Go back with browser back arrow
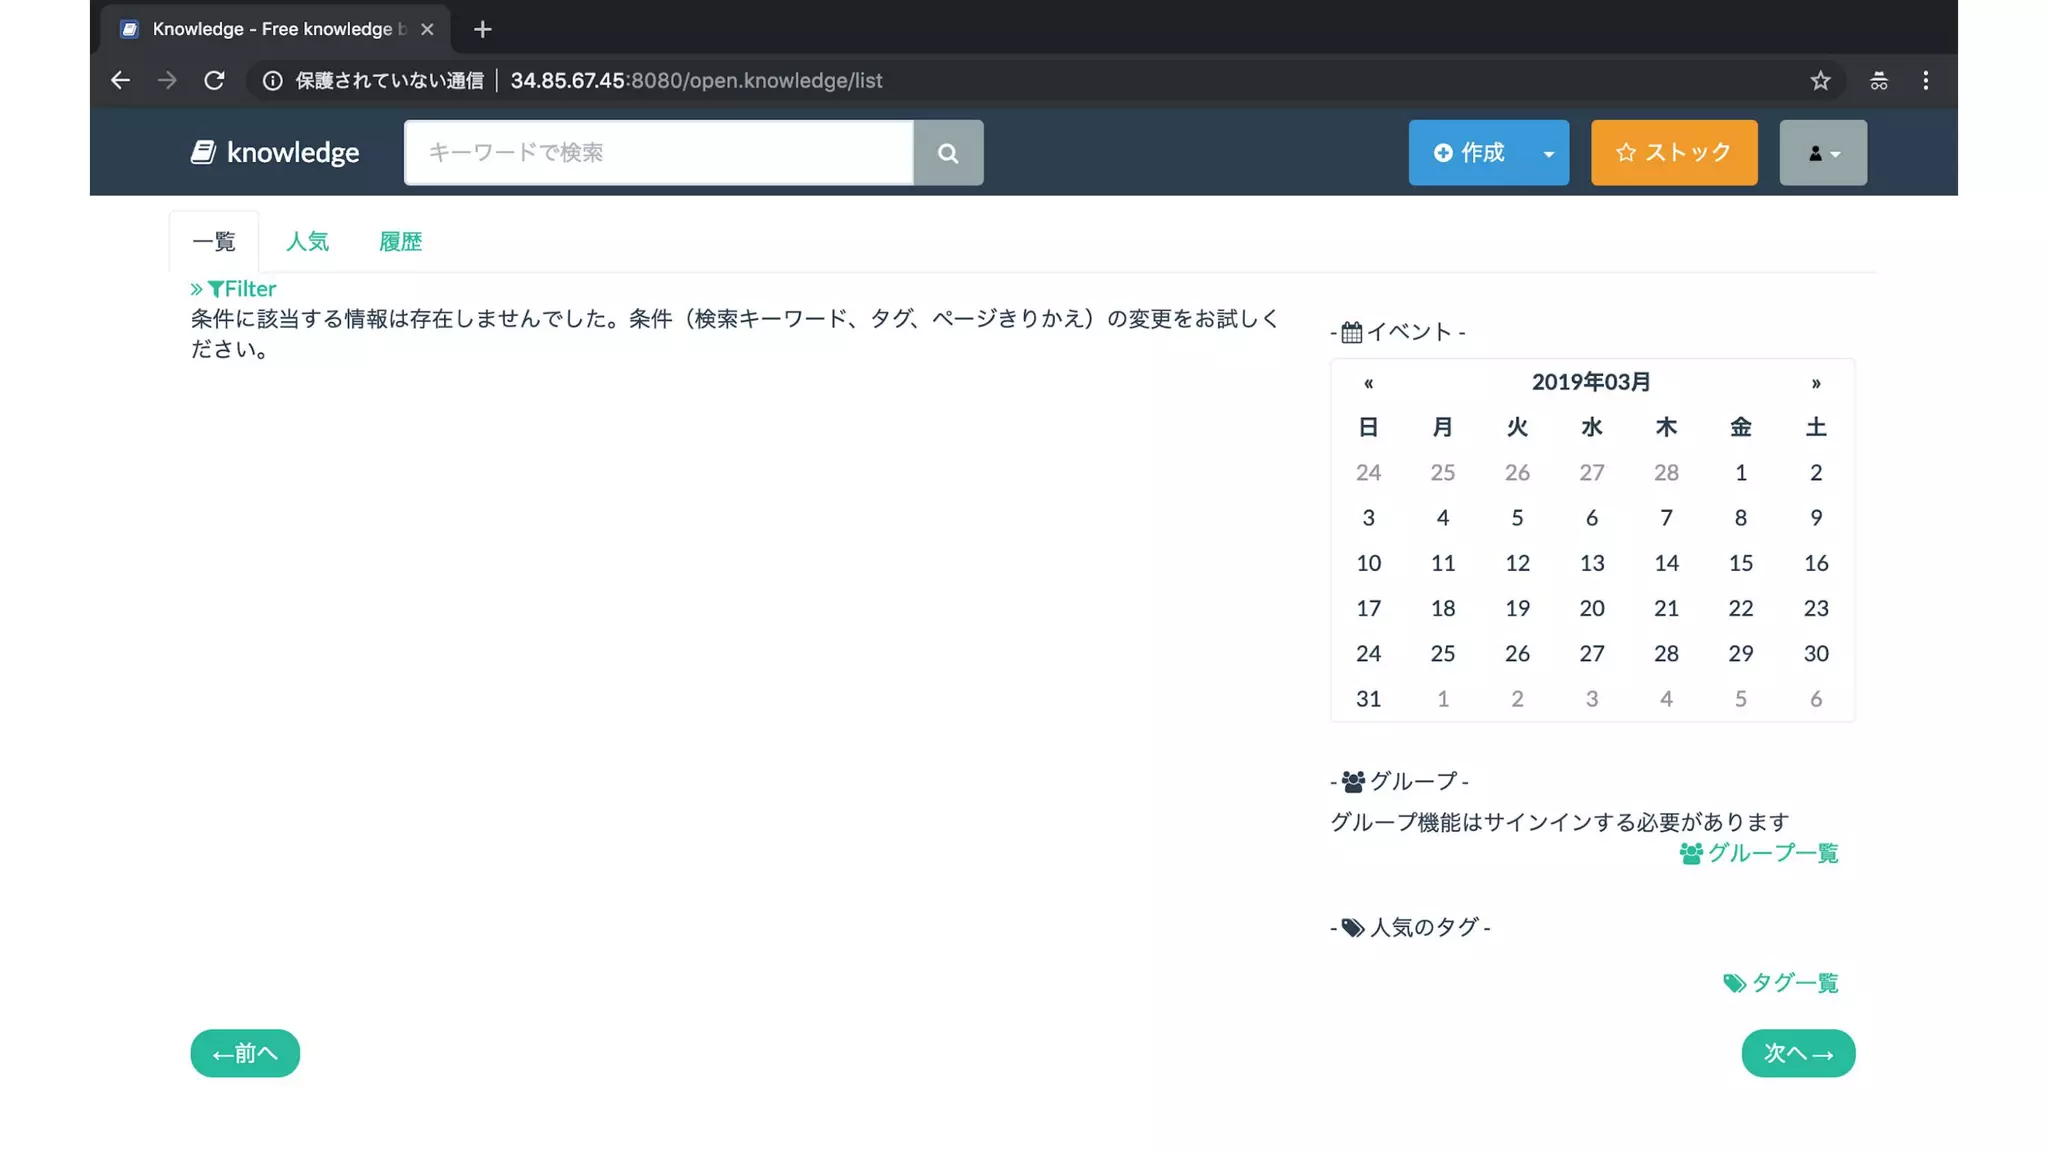 point(120,81)
